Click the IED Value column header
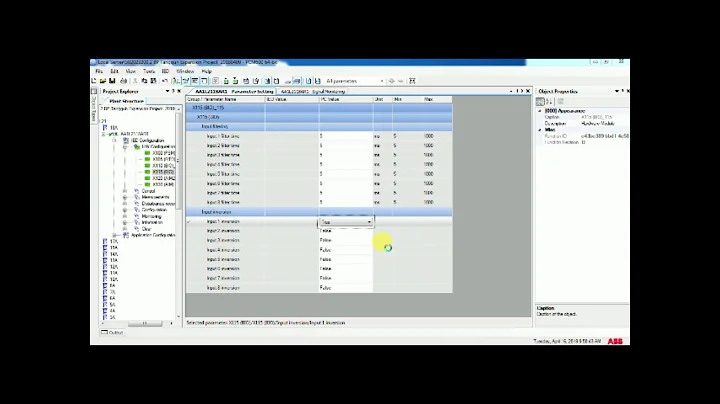Viewport: 720px width, 404px height. (x=292, y=99)
